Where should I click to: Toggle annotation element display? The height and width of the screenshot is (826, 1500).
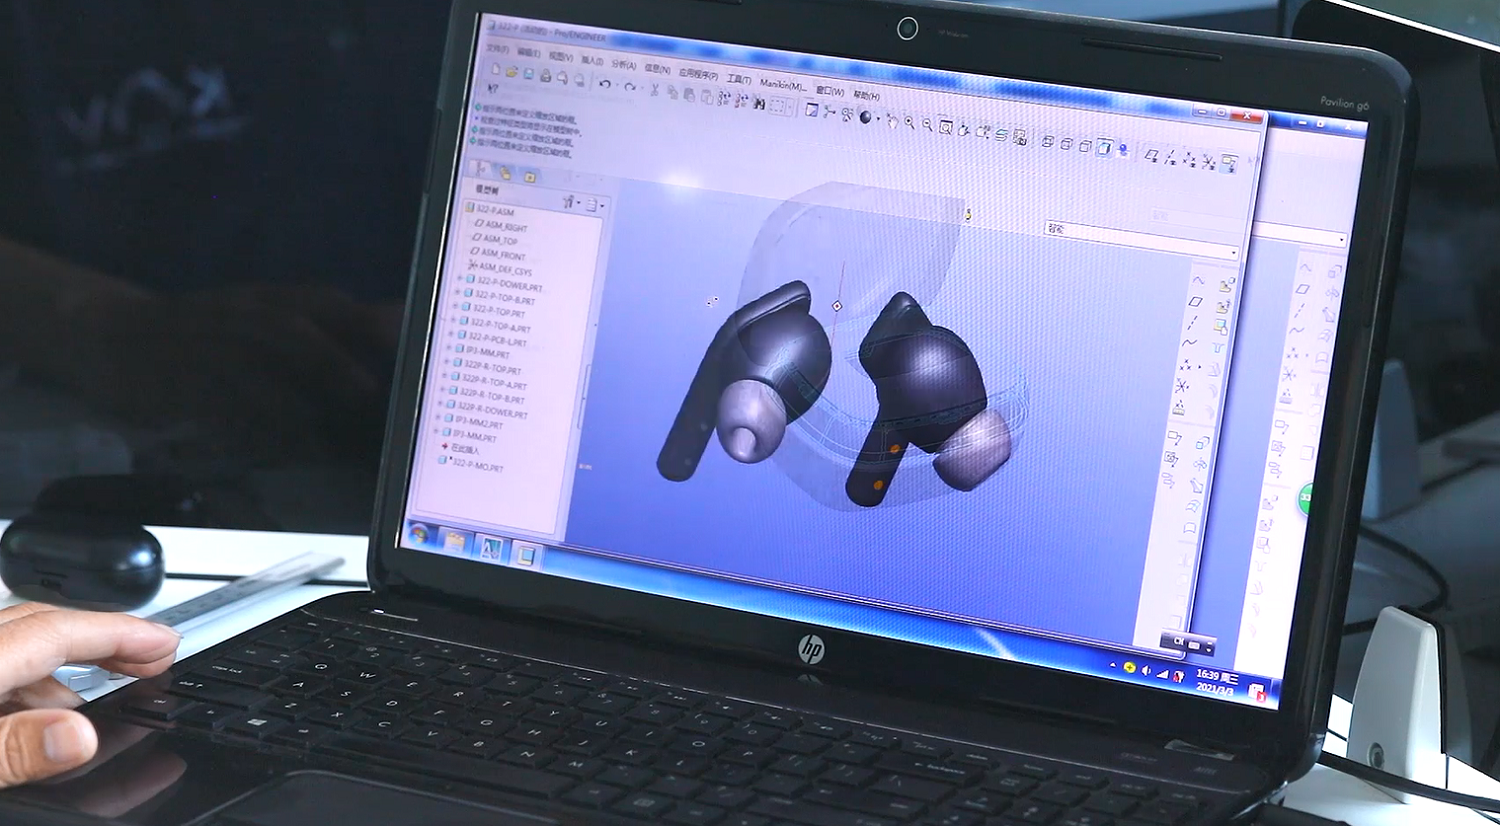[x=1228, y=162]
